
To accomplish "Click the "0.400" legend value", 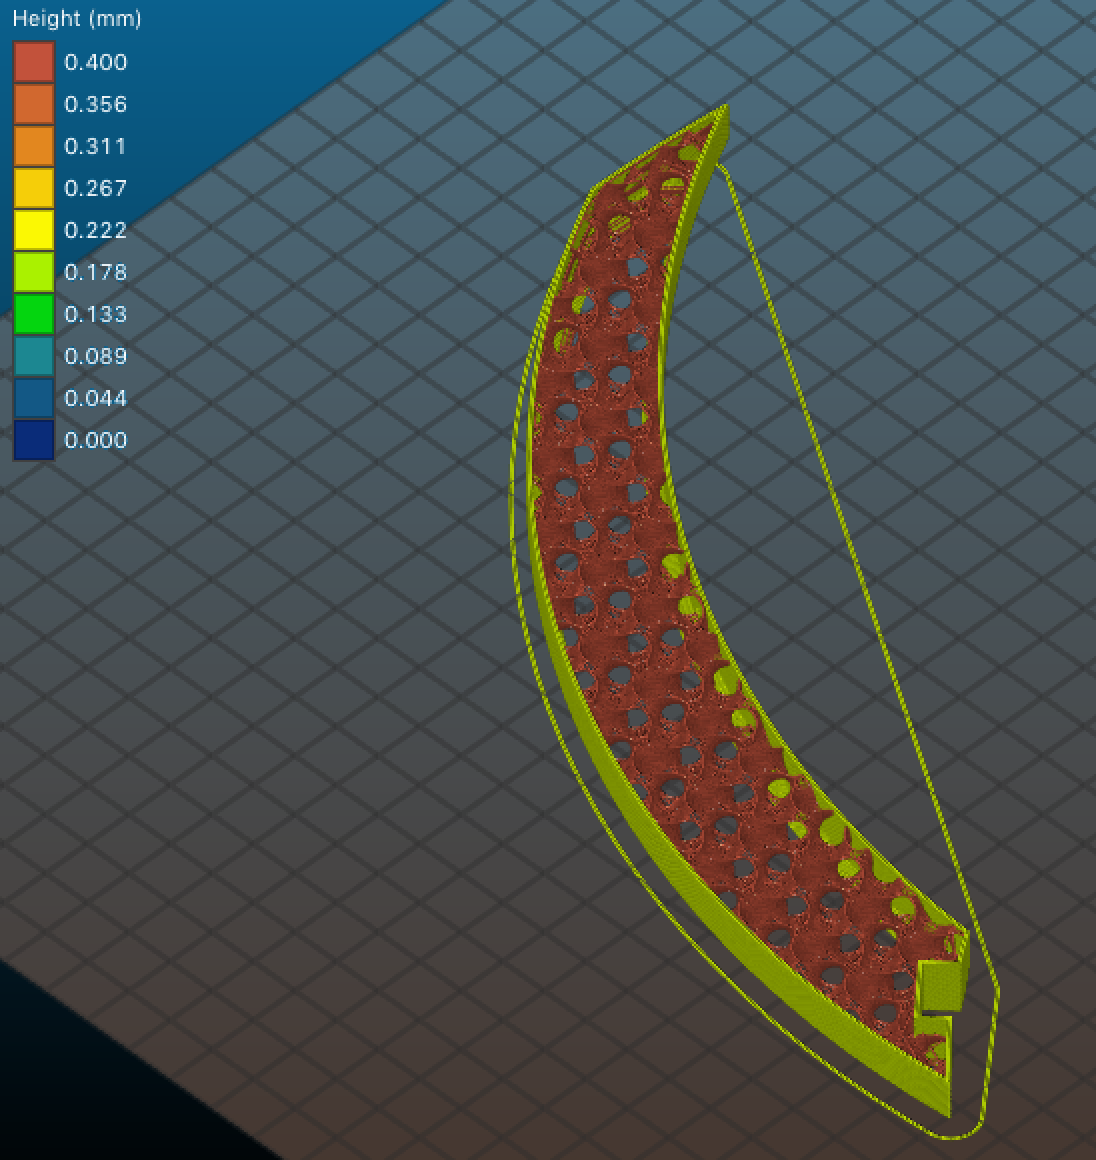I will pyautogui.click(x=95, y=62).
